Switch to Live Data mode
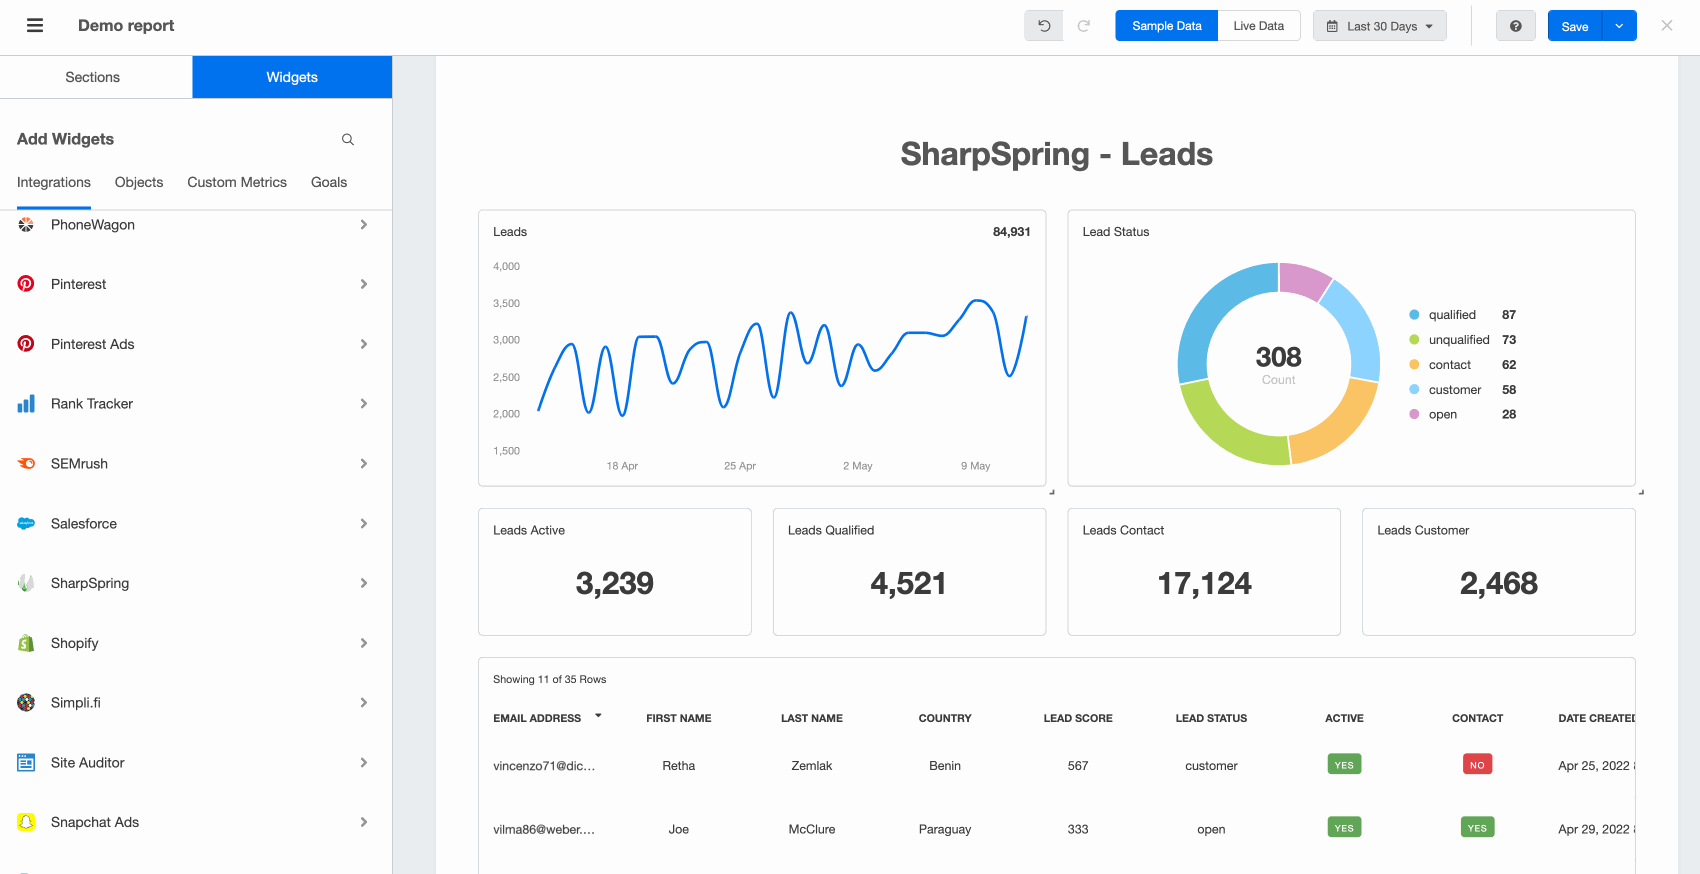The height and width of the screenshot is (874, 1700). point(1258,26)
